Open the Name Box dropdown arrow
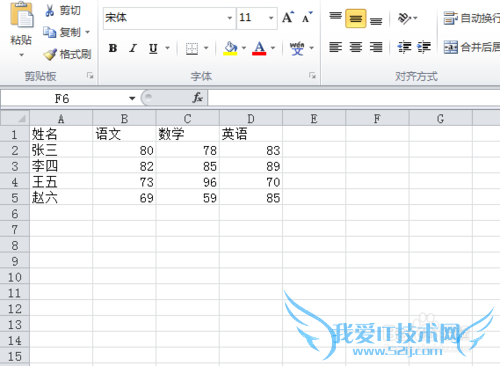The height and width of the screenshot is (366, 500). (x=132, y=99)
